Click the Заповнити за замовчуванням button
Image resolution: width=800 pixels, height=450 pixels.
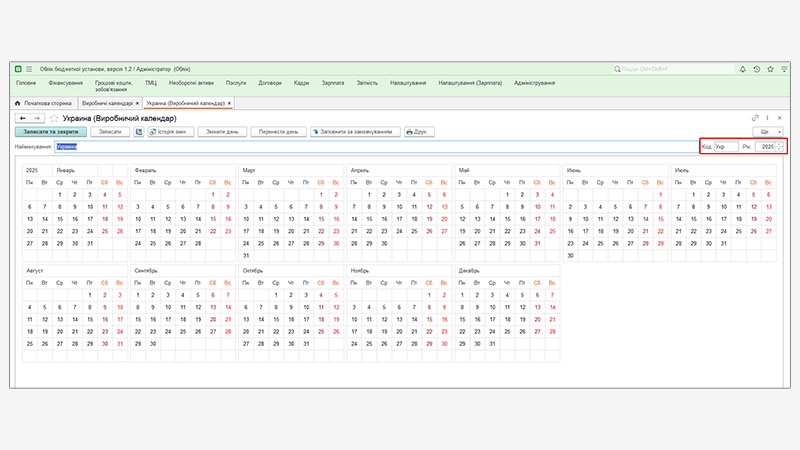coord(357,132)
